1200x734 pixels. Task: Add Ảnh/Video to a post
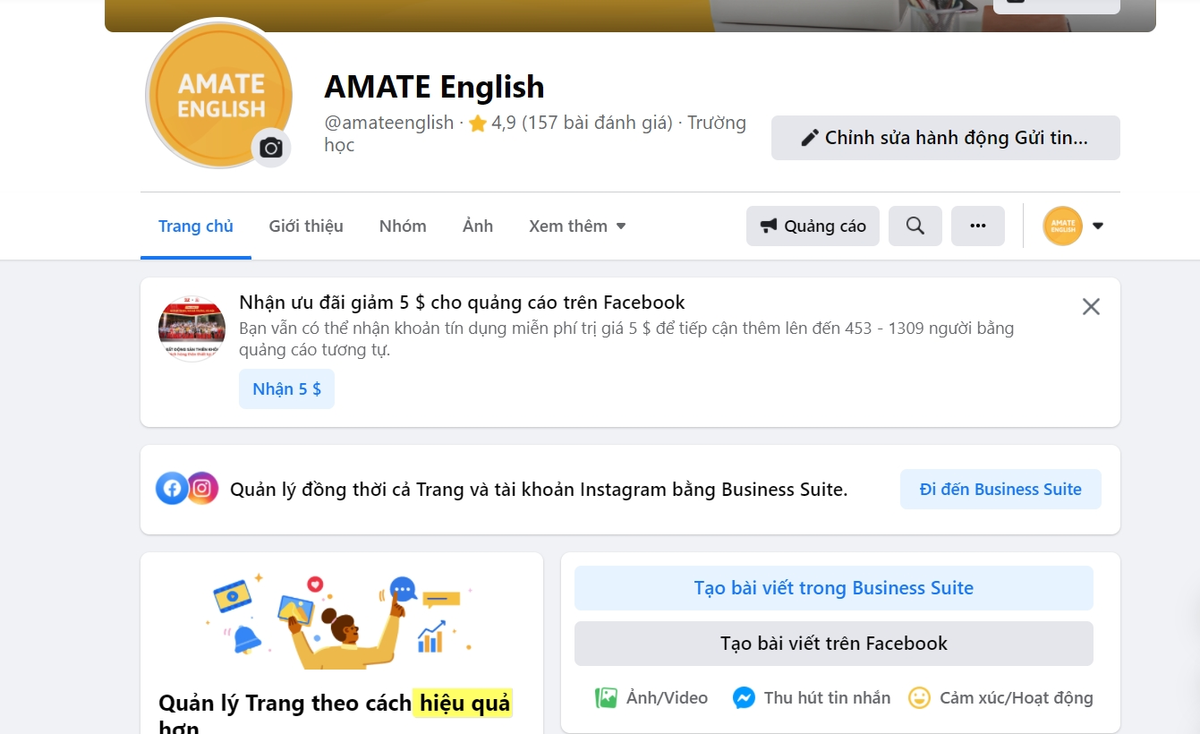(x=651, y=698)
